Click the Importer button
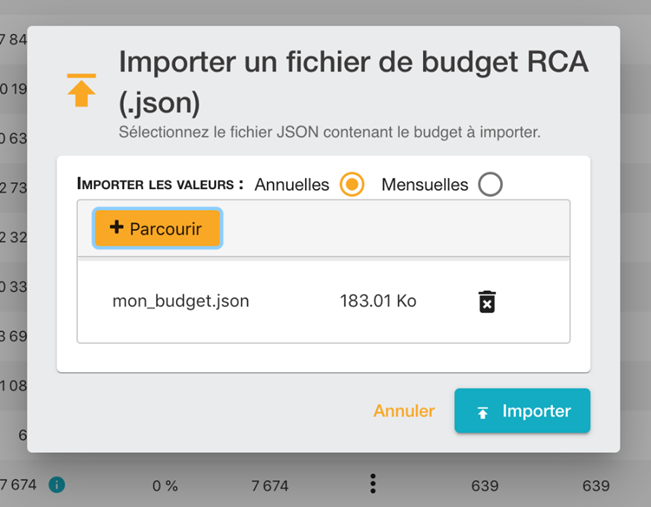The image size is (651, 507). (522, 411)
